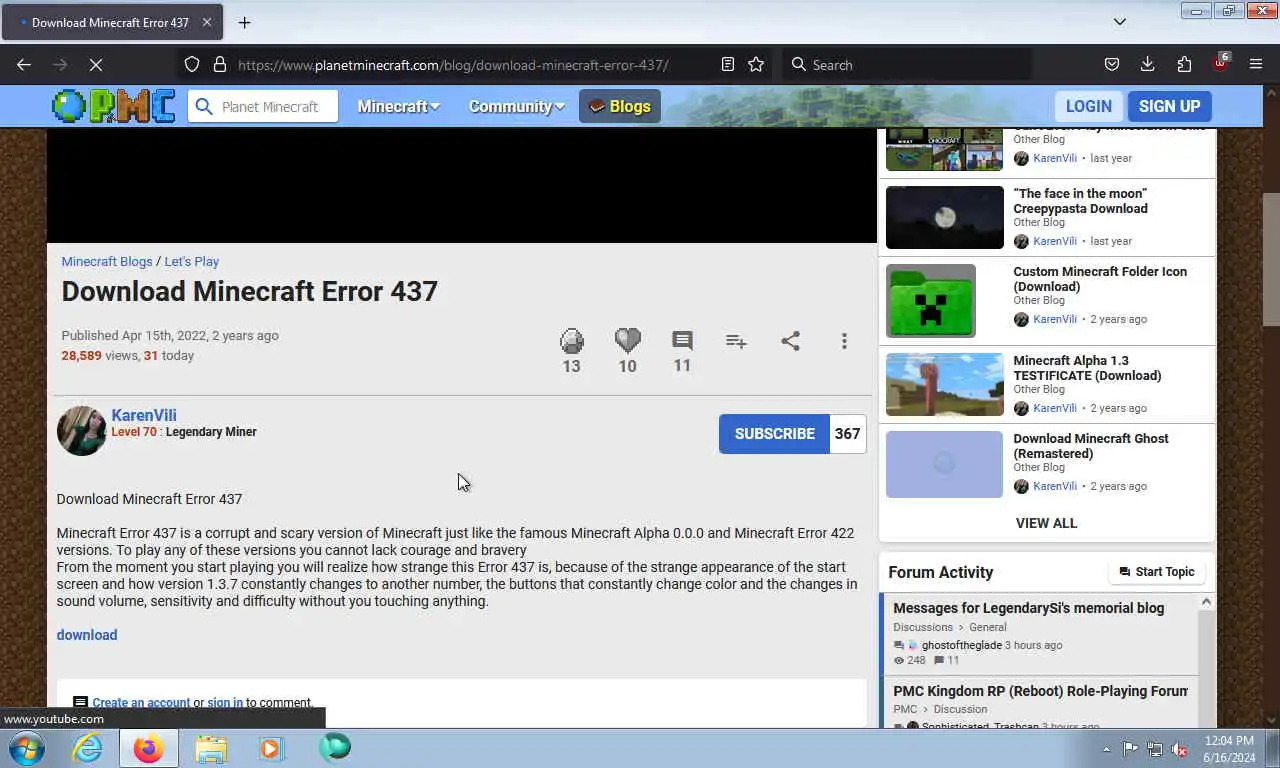Click the green creeper folder thumbnail
The image size is (1280, 768).
tap(930, 301)
